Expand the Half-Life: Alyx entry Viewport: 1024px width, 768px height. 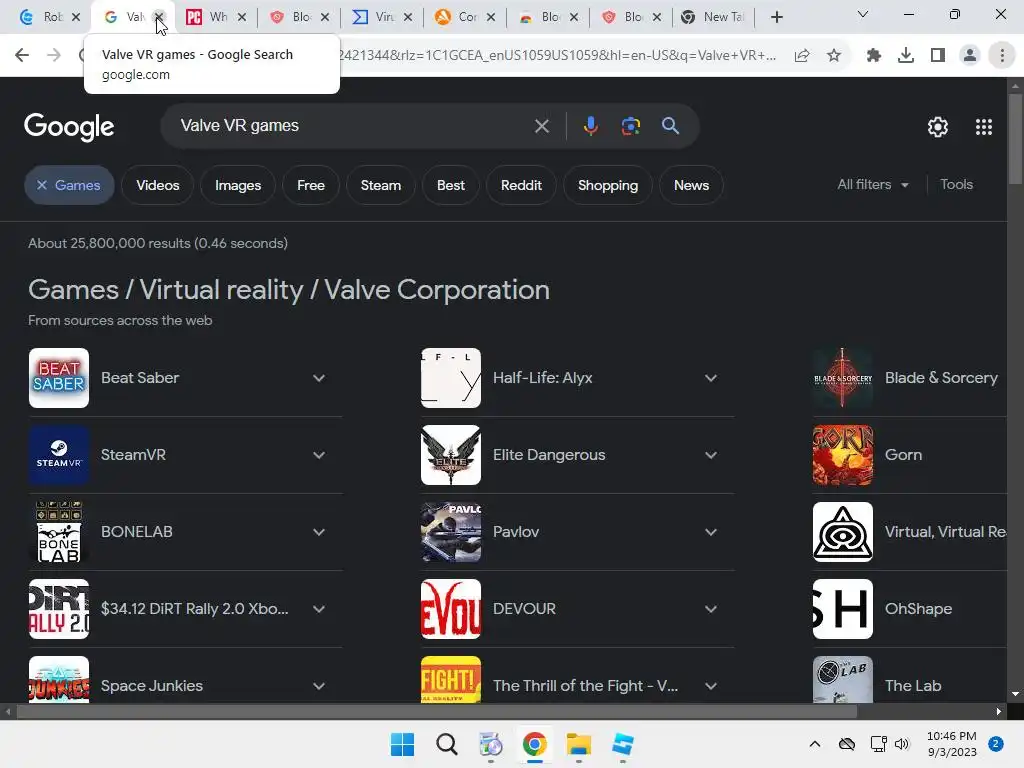click(x=711, y=378)
